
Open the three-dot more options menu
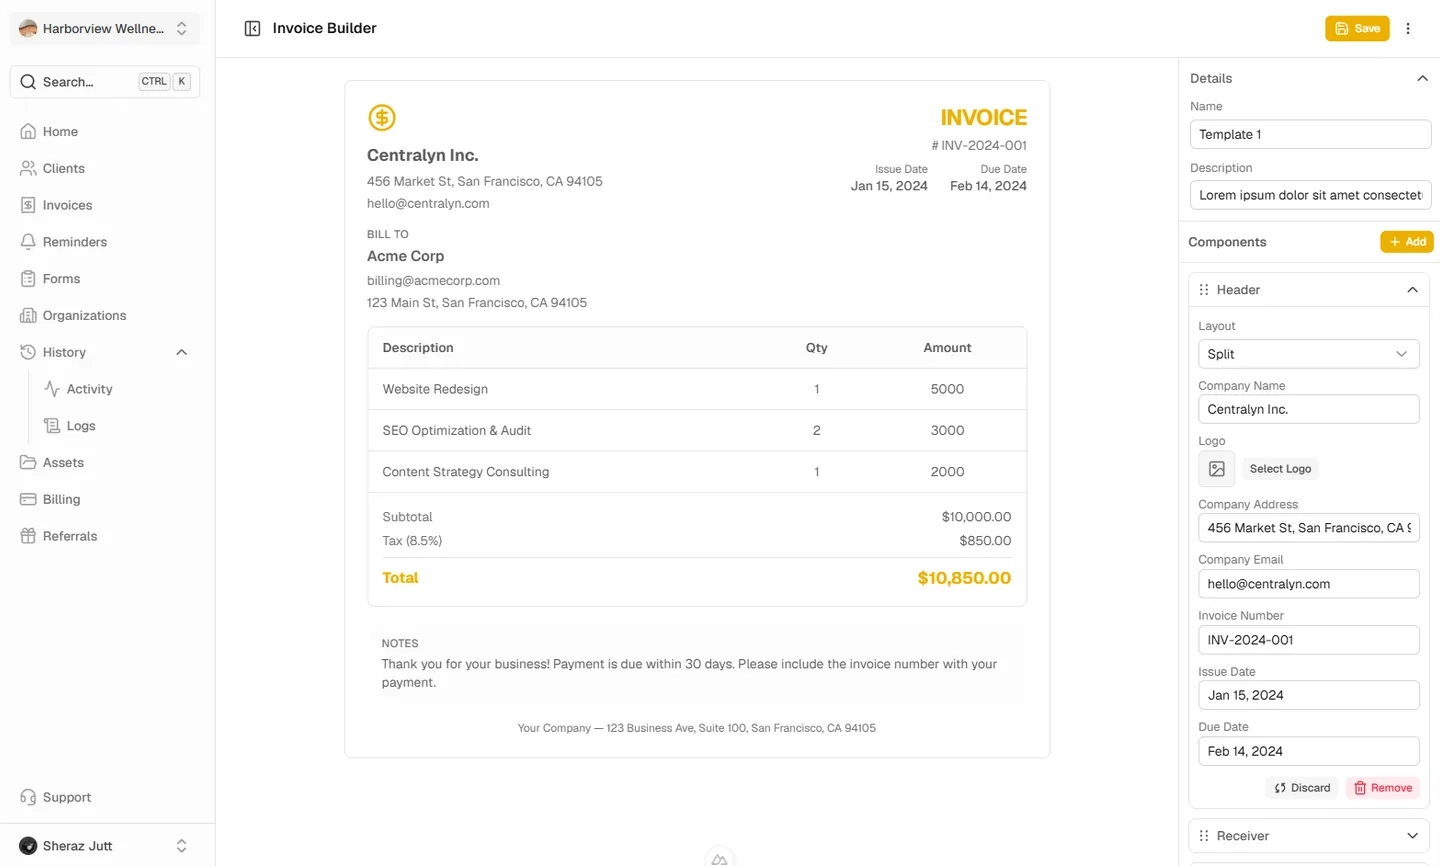(x=1408, y=28)
